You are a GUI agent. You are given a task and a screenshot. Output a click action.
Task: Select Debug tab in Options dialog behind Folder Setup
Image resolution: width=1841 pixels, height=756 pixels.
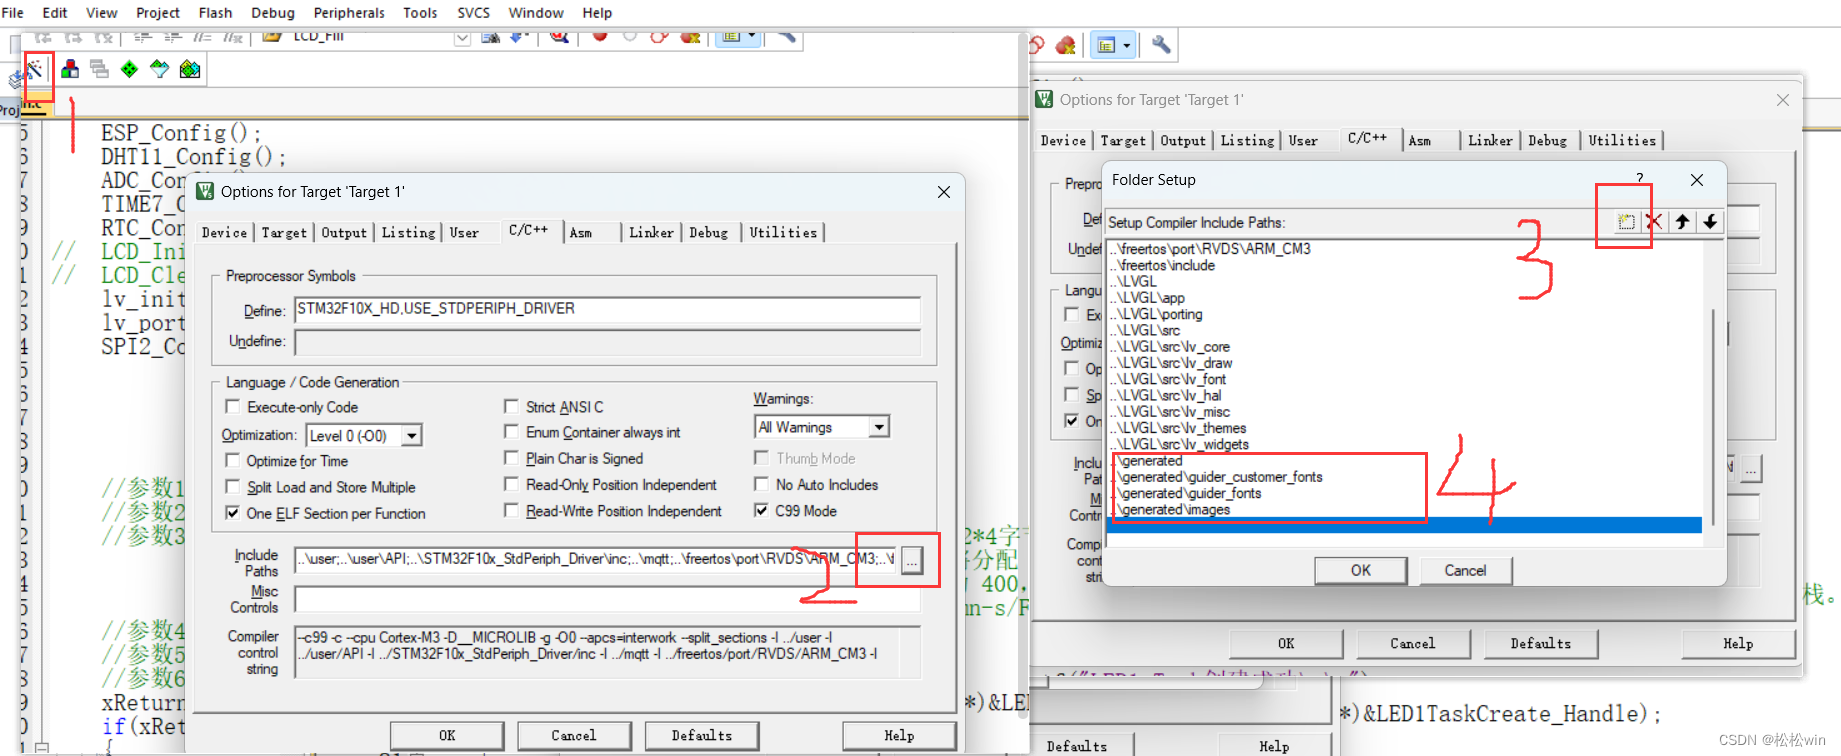(1547, 141)
